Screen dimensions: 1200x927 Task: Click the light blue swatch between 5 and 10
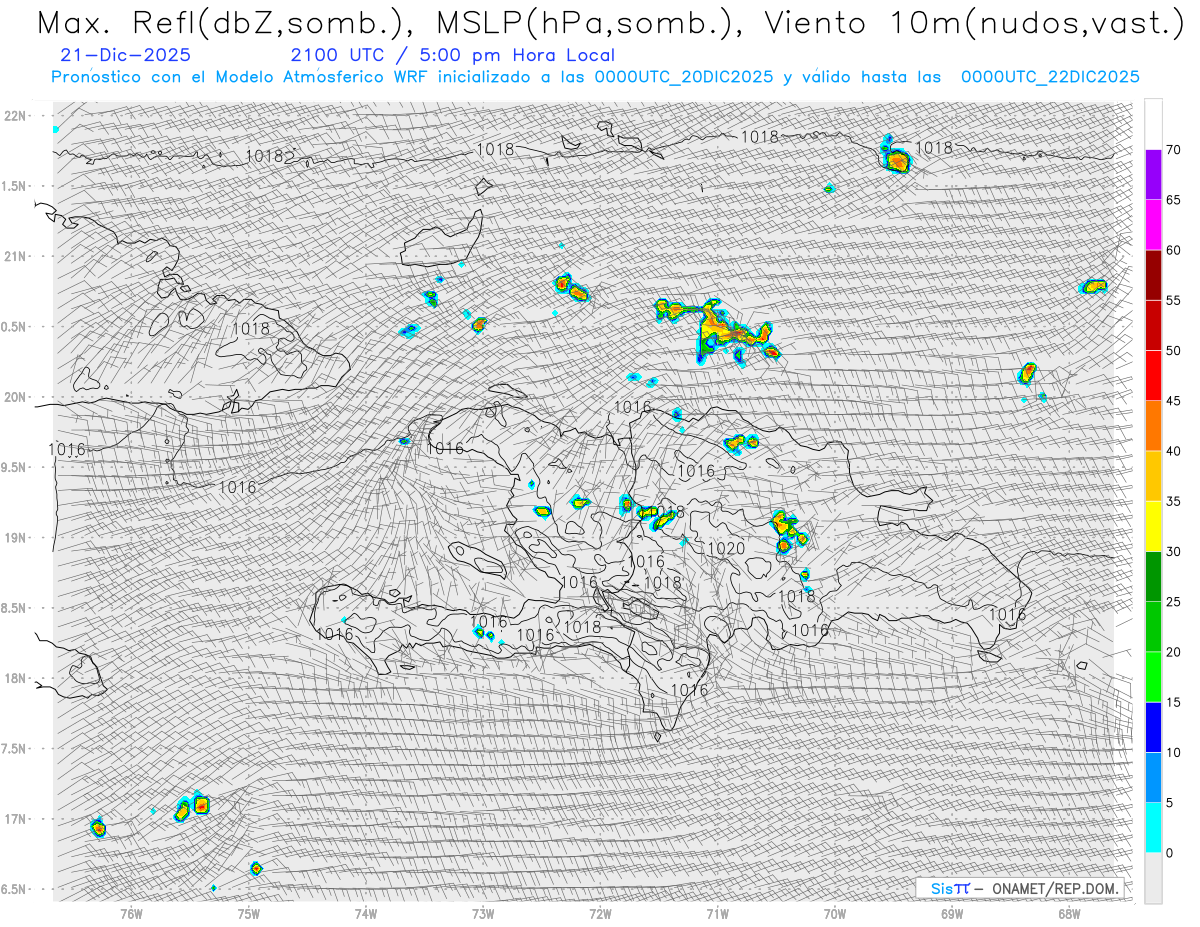tap(1153, 778)
